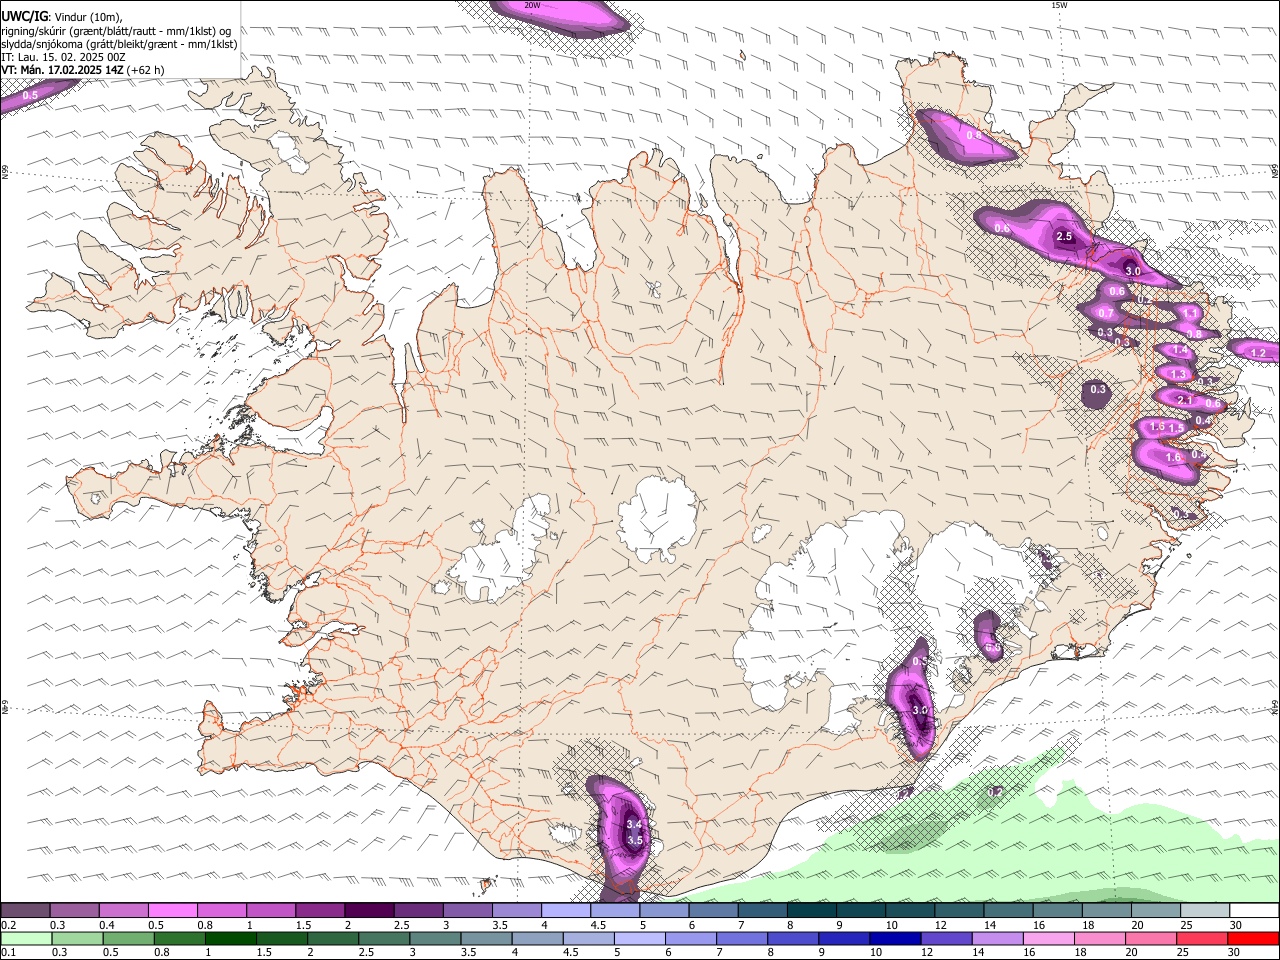Click the pale green bottom-row swatch at 0.1
1280x960 pixels.
[27, 939]
